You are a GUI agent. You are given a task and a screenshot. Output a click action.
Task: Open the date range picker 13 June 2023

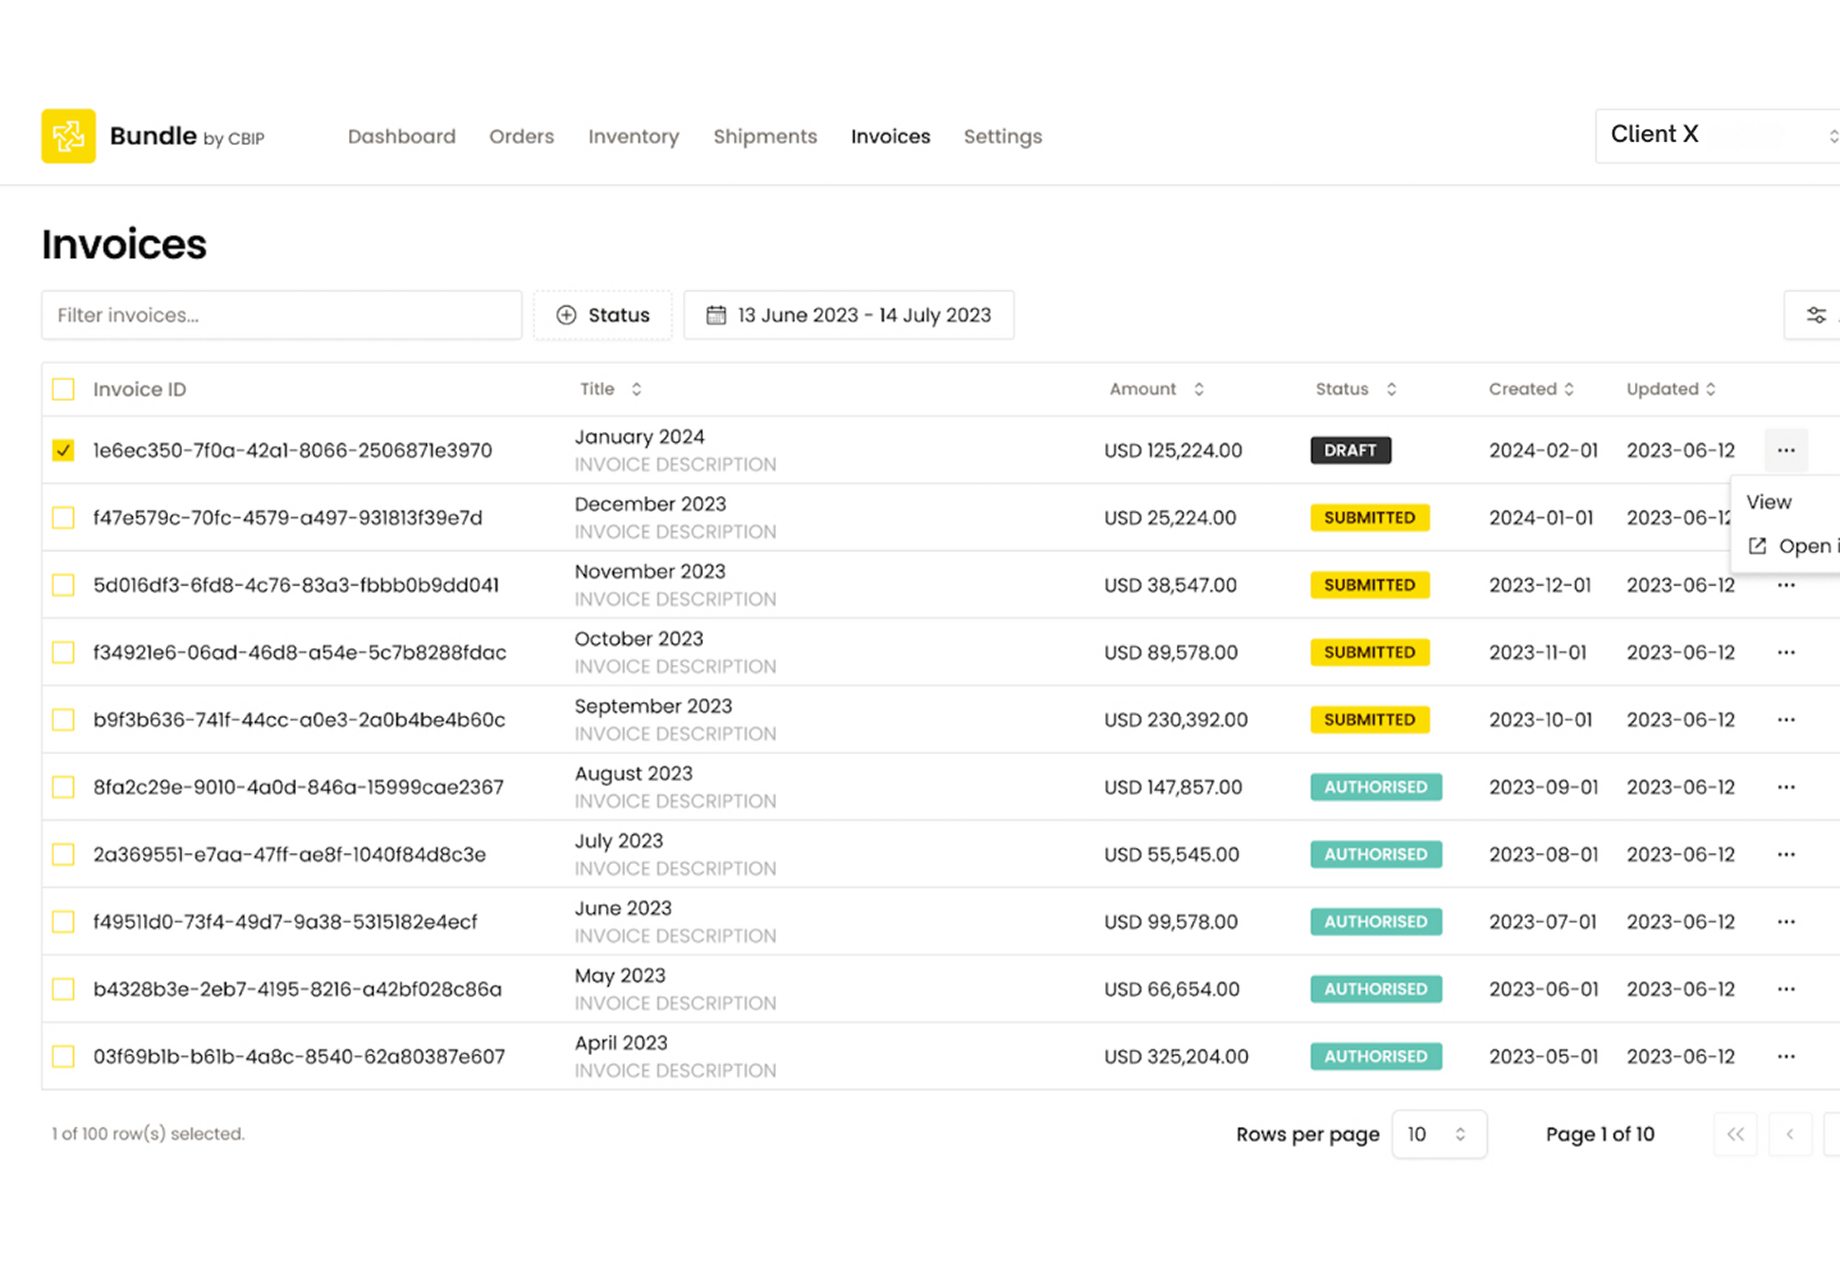point(849,315)
